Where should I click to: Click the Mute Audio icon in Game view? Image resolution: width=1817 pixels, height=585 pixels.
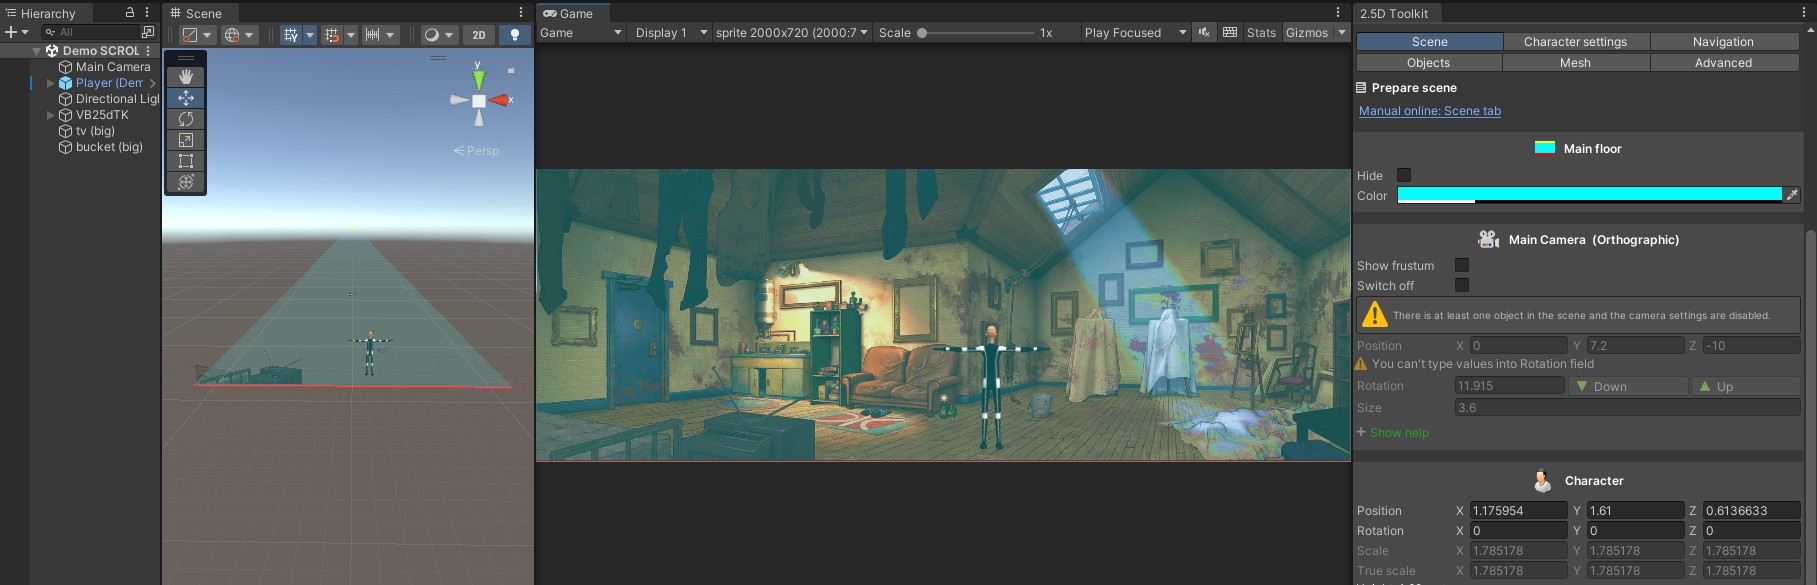1204,33
